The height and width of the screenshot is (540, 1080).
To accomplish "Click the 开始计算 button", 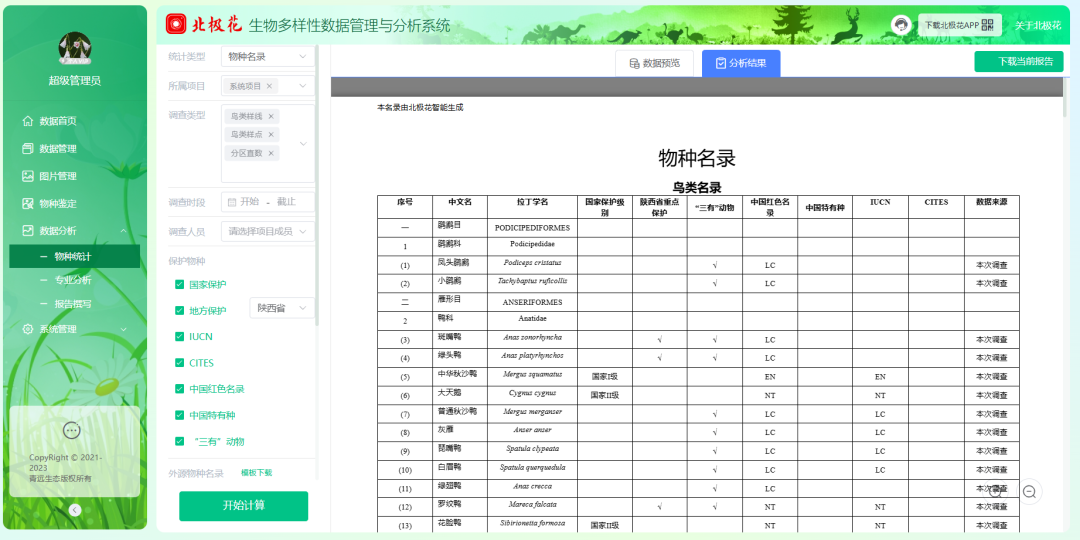I will (x=244, y=506).
